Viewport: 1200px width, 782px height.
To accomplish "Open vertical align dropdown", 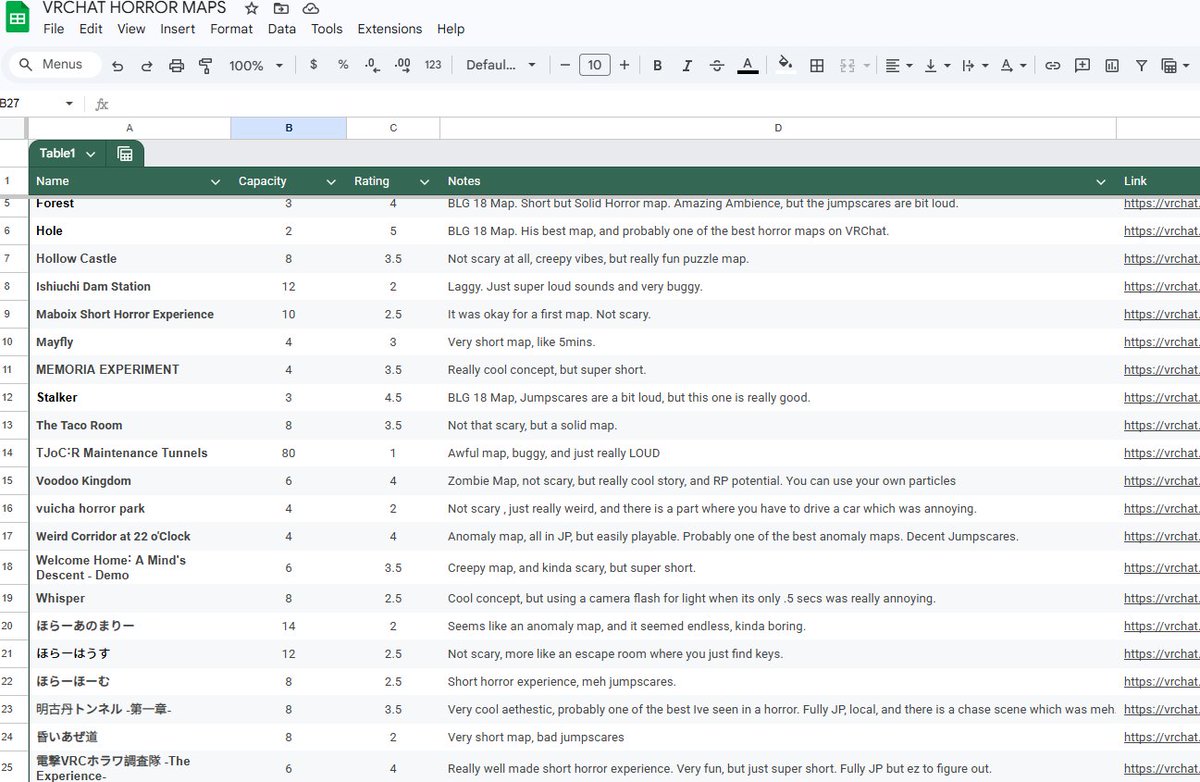I will coord(937,65).
